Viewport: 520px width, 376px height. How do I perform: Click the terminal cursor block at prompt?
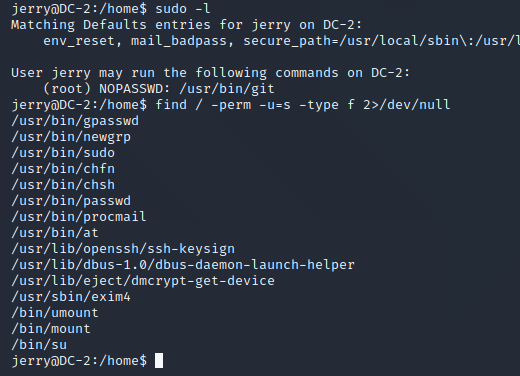[159, 361]
